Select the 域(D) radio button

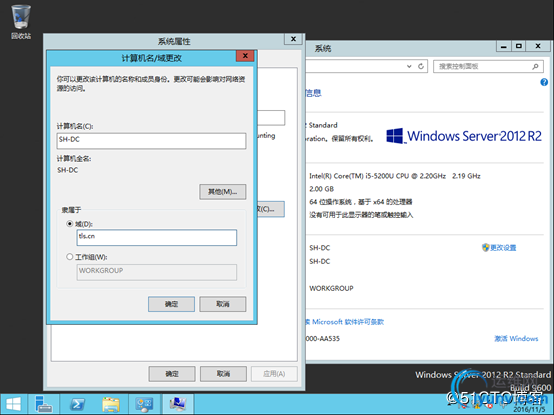tap(70, 224)
